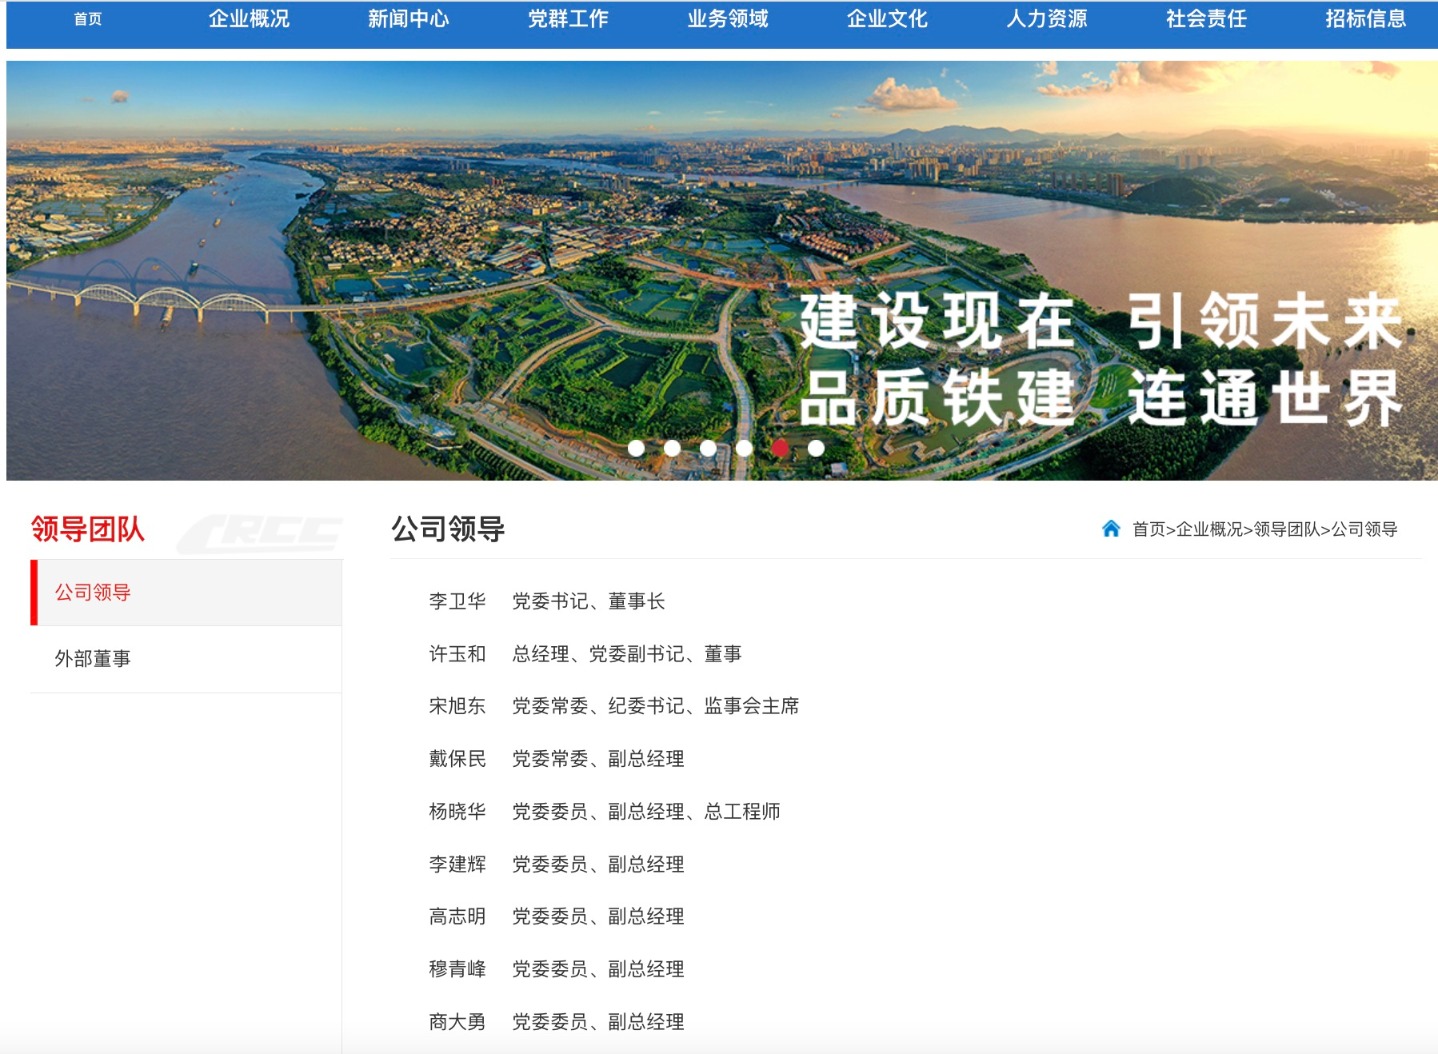Image resolution: width=1438 pixels, height=1054 pixels.
Task: Click the 公司领导 breadcrumb entry
Action: point(1364,529)
